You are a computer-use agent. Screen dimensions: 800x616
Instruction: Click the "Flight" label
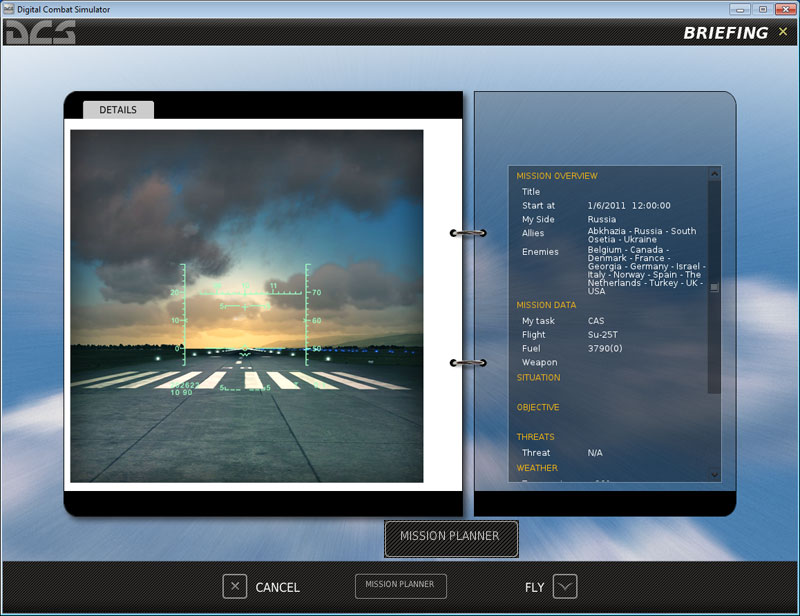(534, 335)
